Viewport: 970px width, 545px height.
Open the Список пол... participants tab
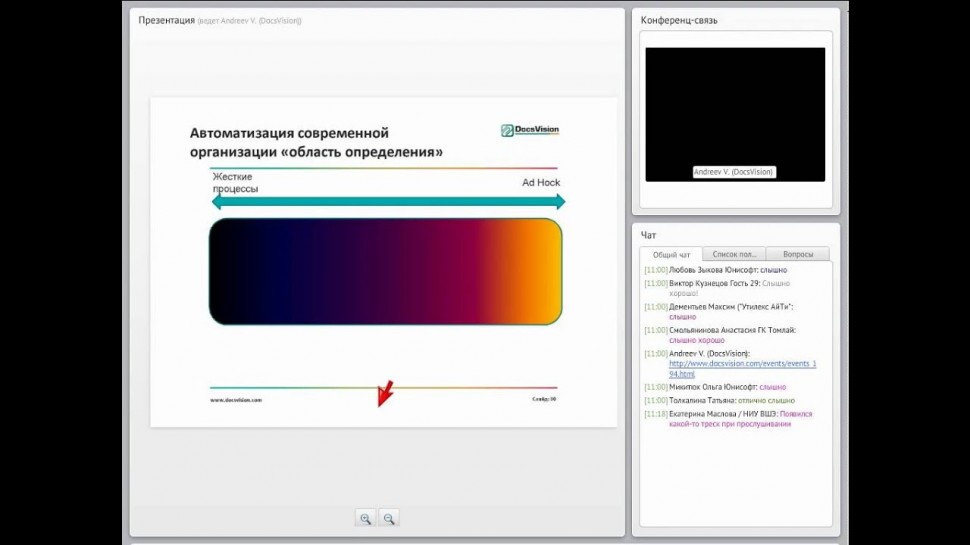tap(734, 254)
